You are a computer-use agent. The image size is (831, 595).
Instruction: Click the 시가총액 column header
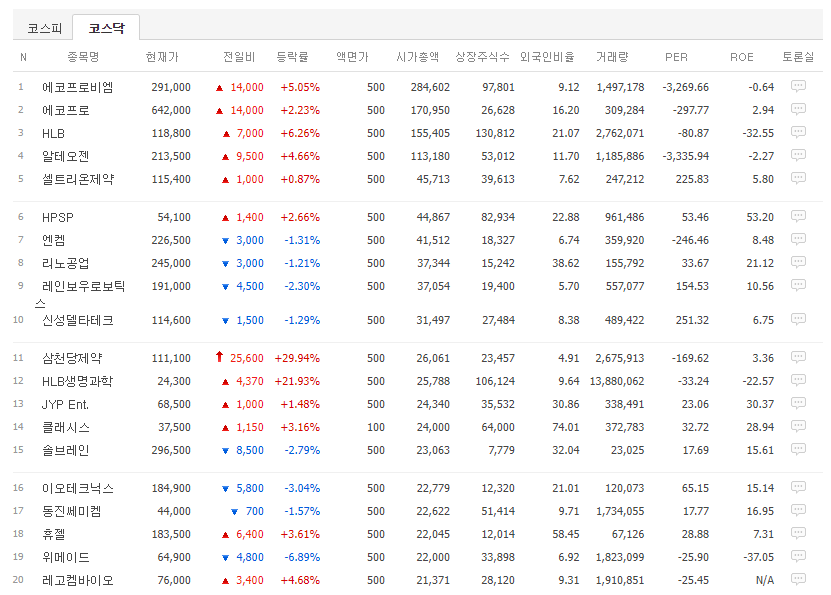click(x=418, y=57)
